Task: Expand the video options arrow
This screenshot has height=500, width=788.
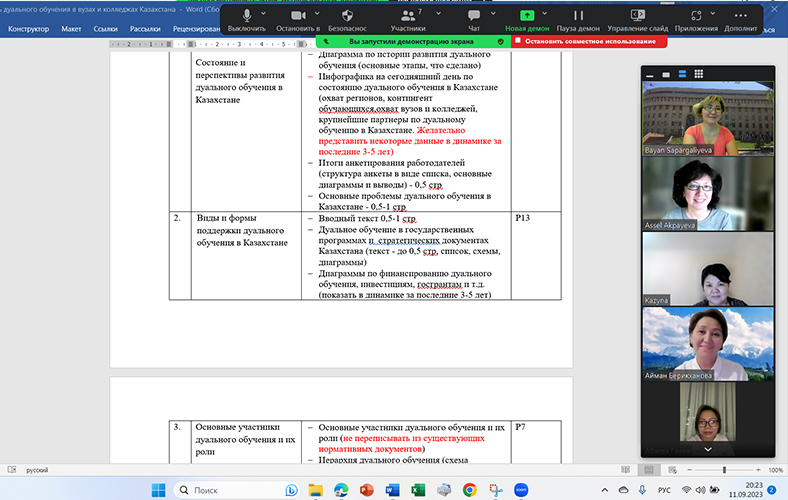Action: click(319, 15)
